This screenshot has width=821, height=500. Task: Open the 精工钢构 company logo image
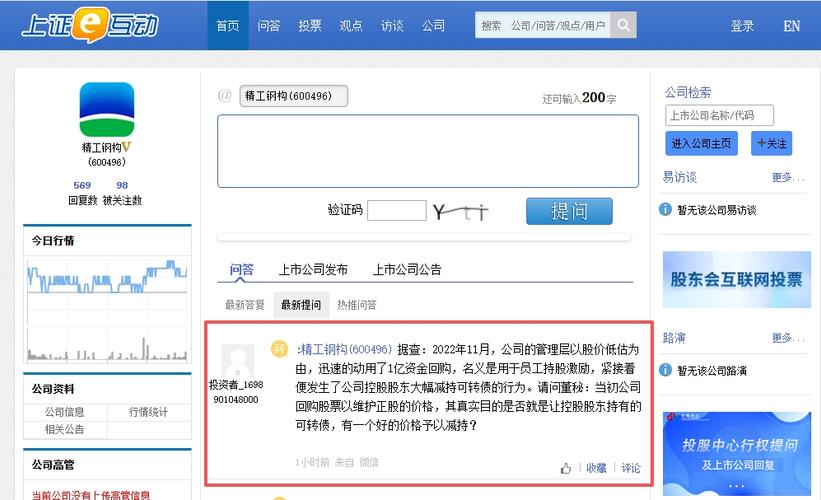point(107,109)
